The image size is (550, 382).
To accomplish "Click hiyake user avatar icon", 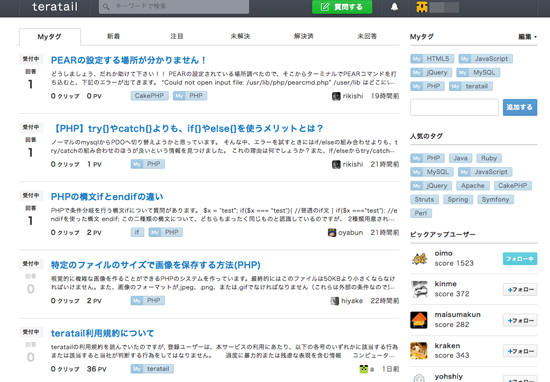I will pos(335,301).
